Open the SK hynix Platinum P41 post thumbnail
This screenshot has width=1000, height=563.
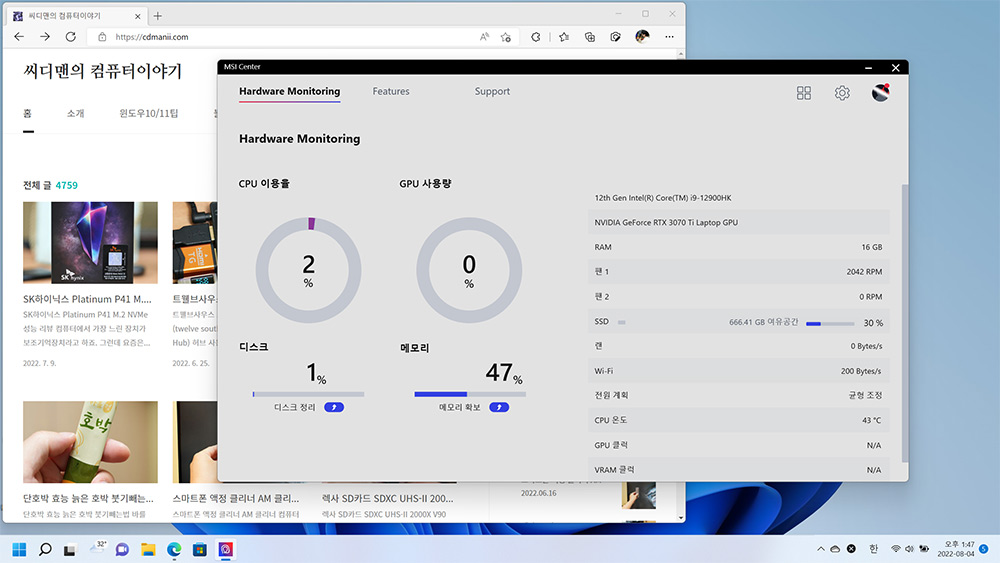pyautogui.click(x=90, y=242)
